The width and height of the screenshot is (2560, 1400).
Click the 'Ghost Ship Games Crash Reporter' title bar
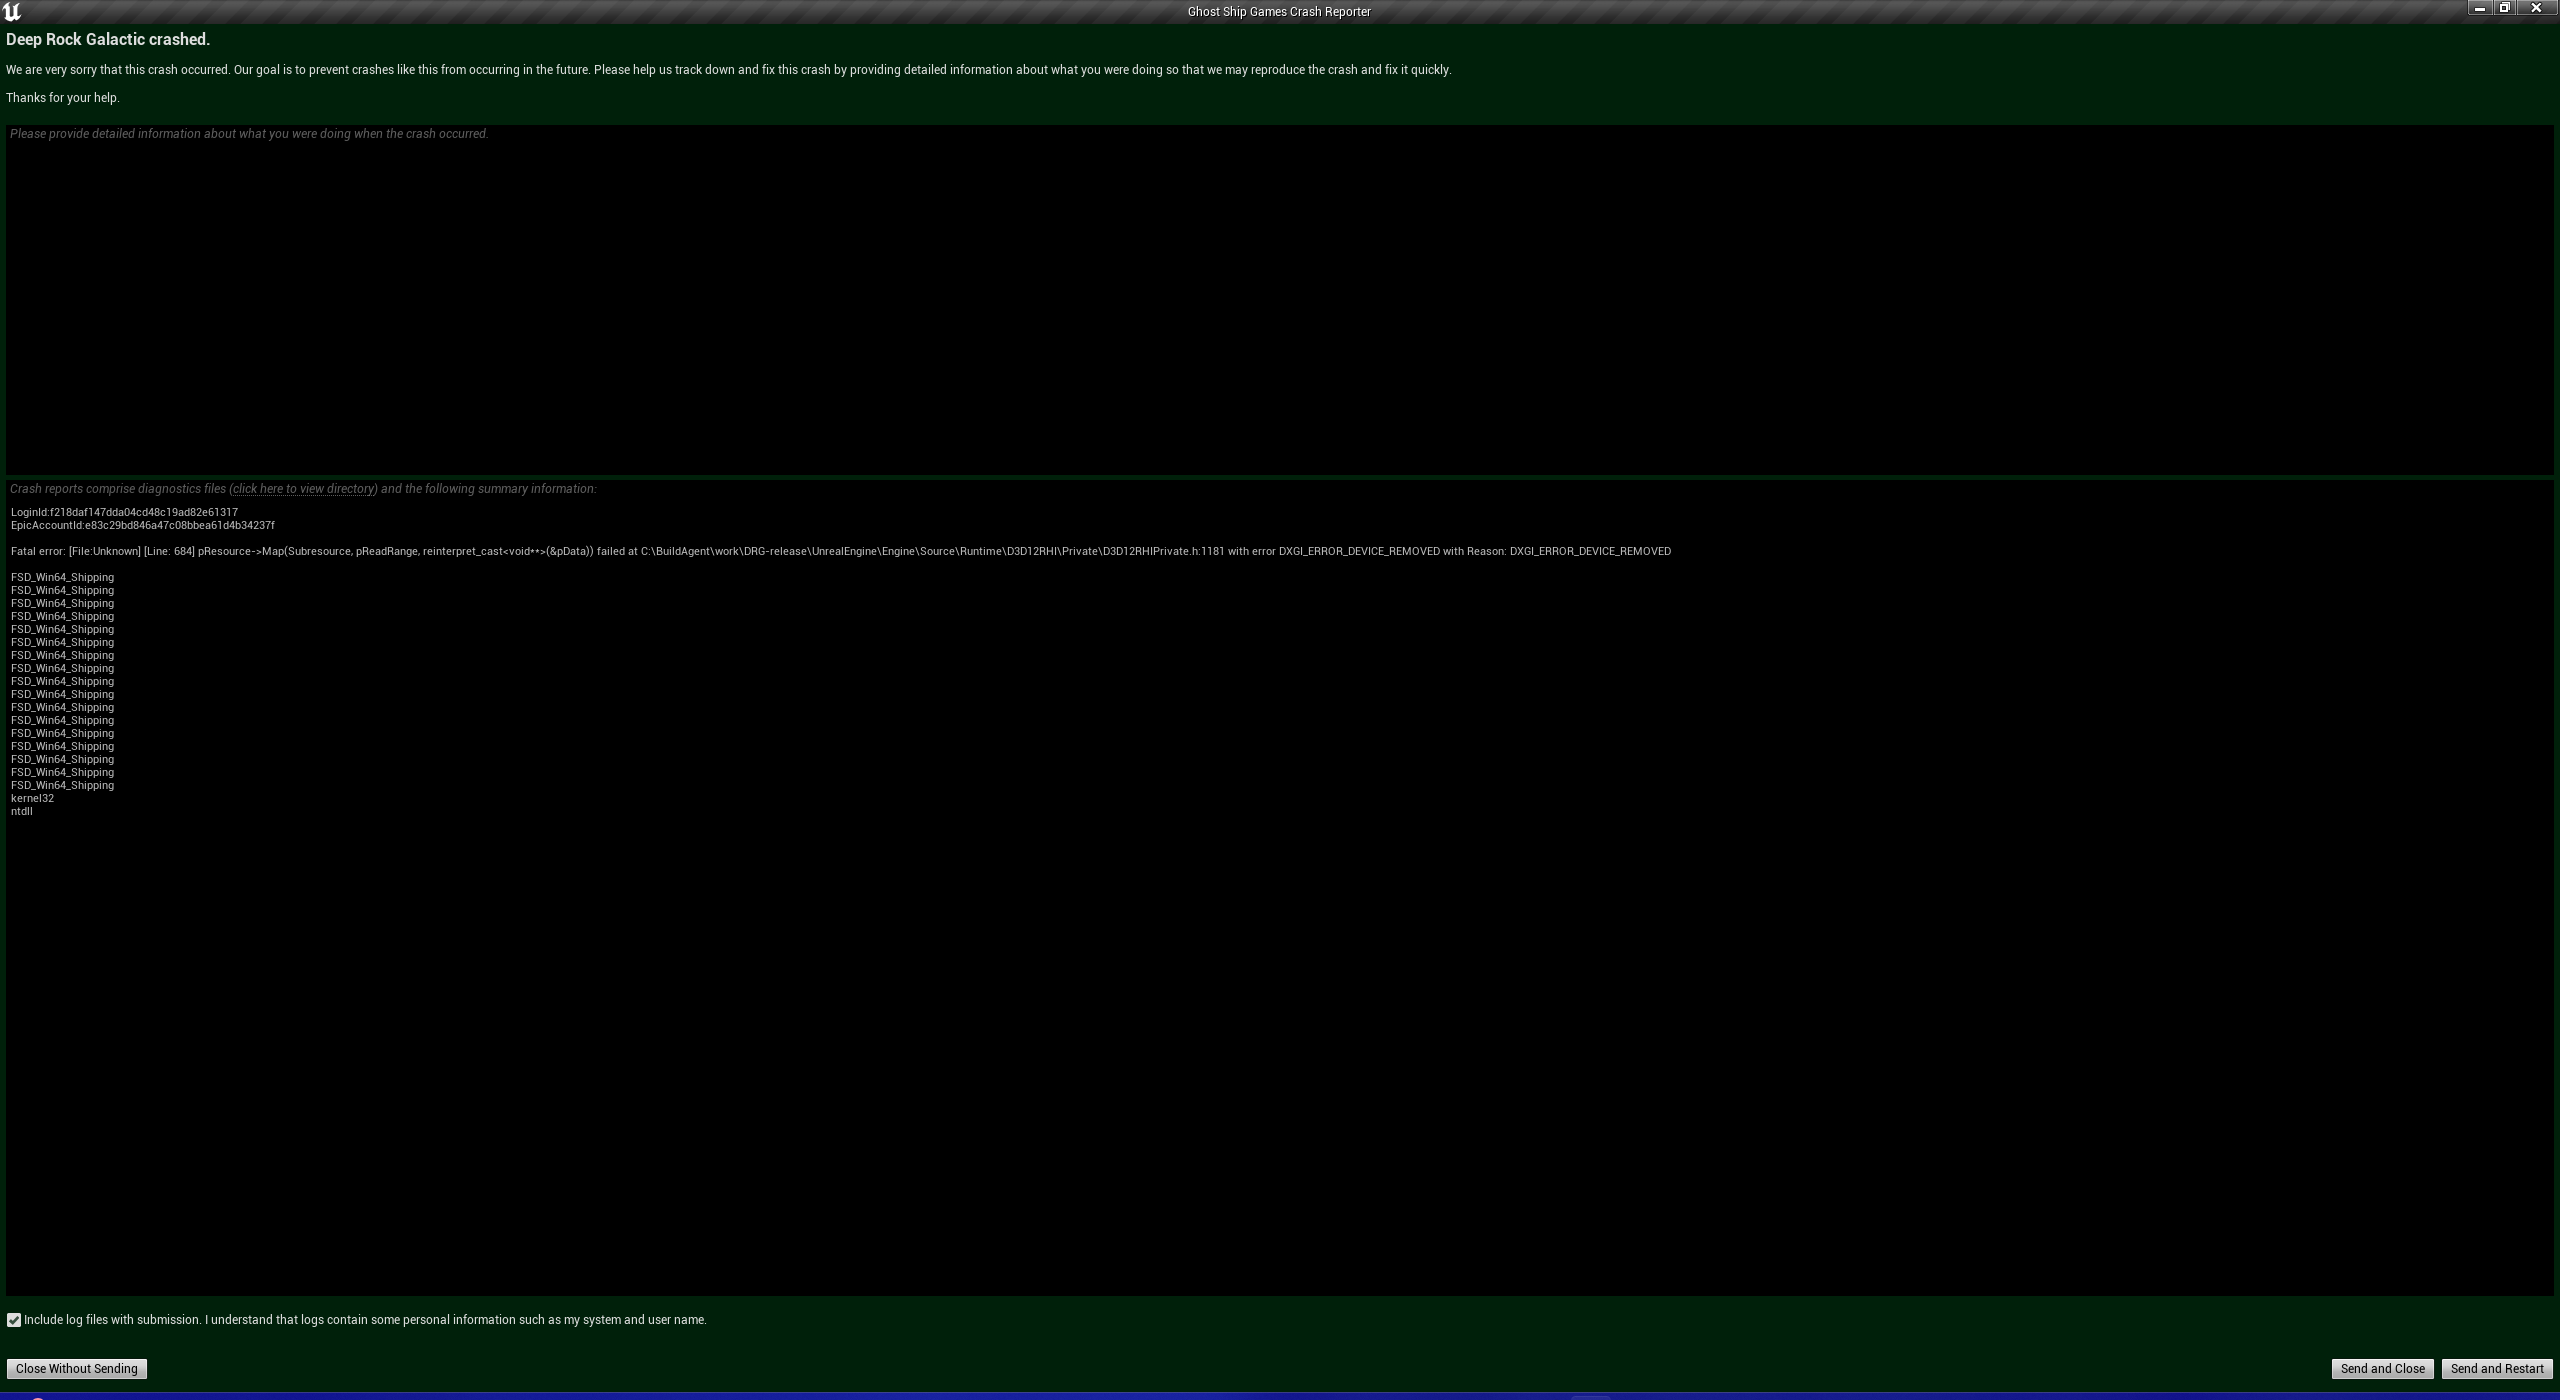tap(1279, 12)
